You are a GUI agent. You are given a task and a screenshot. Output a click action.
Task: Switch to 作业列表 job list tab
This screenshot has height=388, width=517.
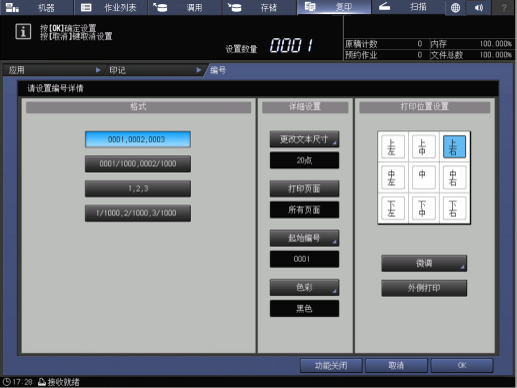pyautogui.click(x=111, y=7)
